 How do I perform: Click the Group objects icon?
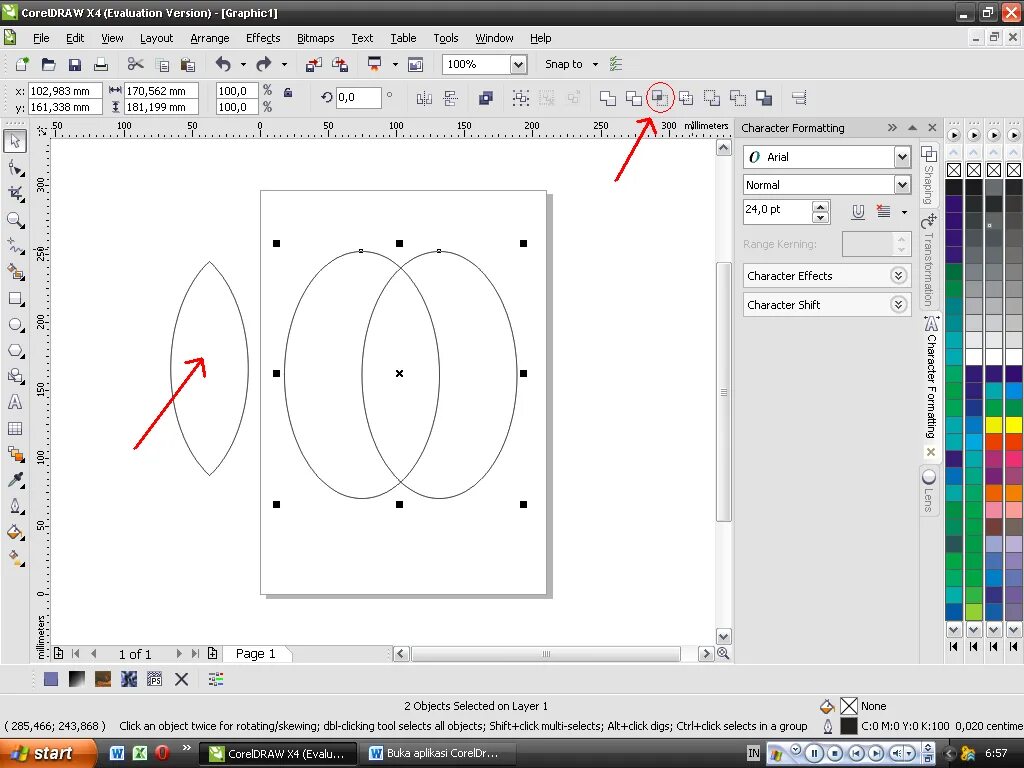click(x=520, y=98)
